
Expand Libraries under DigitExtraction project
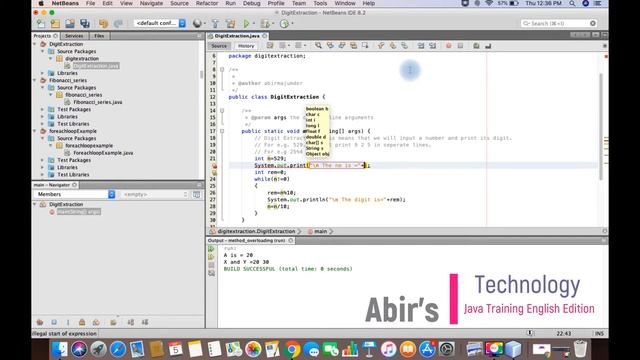(42, 73)
